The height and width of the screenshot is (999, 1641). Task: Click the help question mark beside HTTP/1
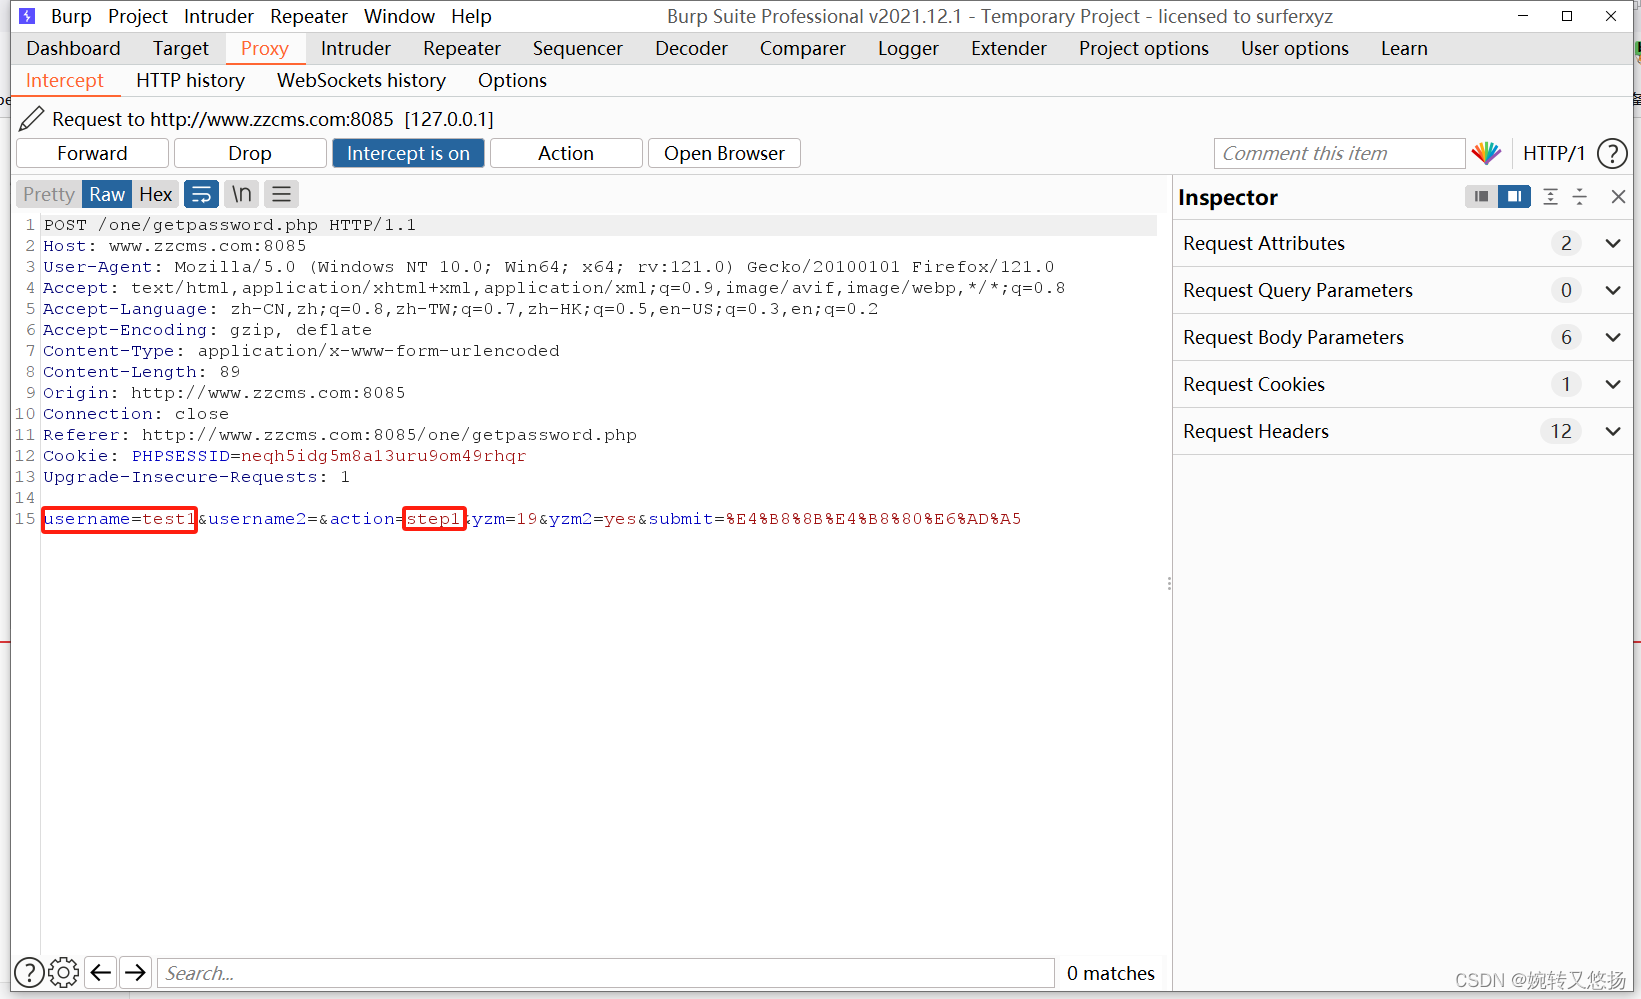1612,153
